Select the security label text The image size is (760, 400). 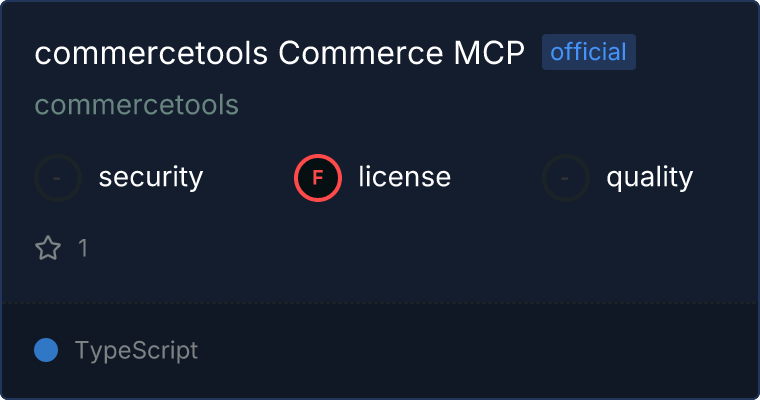click(x=151, y=178)
